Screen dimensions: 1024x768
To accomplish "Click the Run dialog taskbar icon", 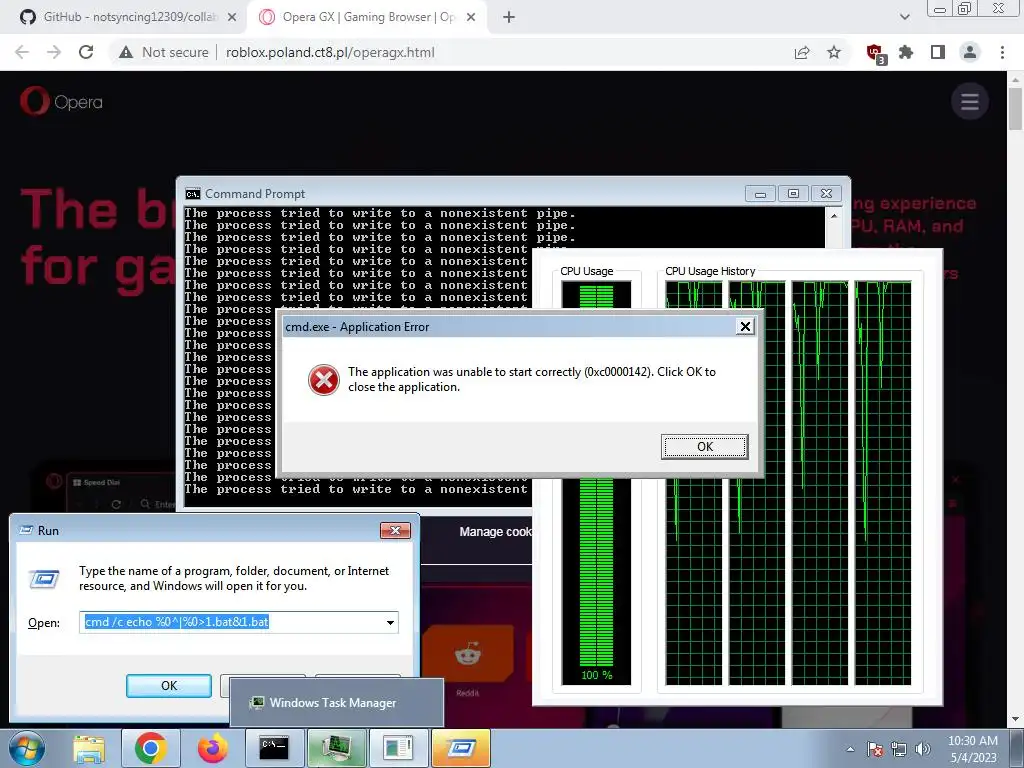I will 461,748.
